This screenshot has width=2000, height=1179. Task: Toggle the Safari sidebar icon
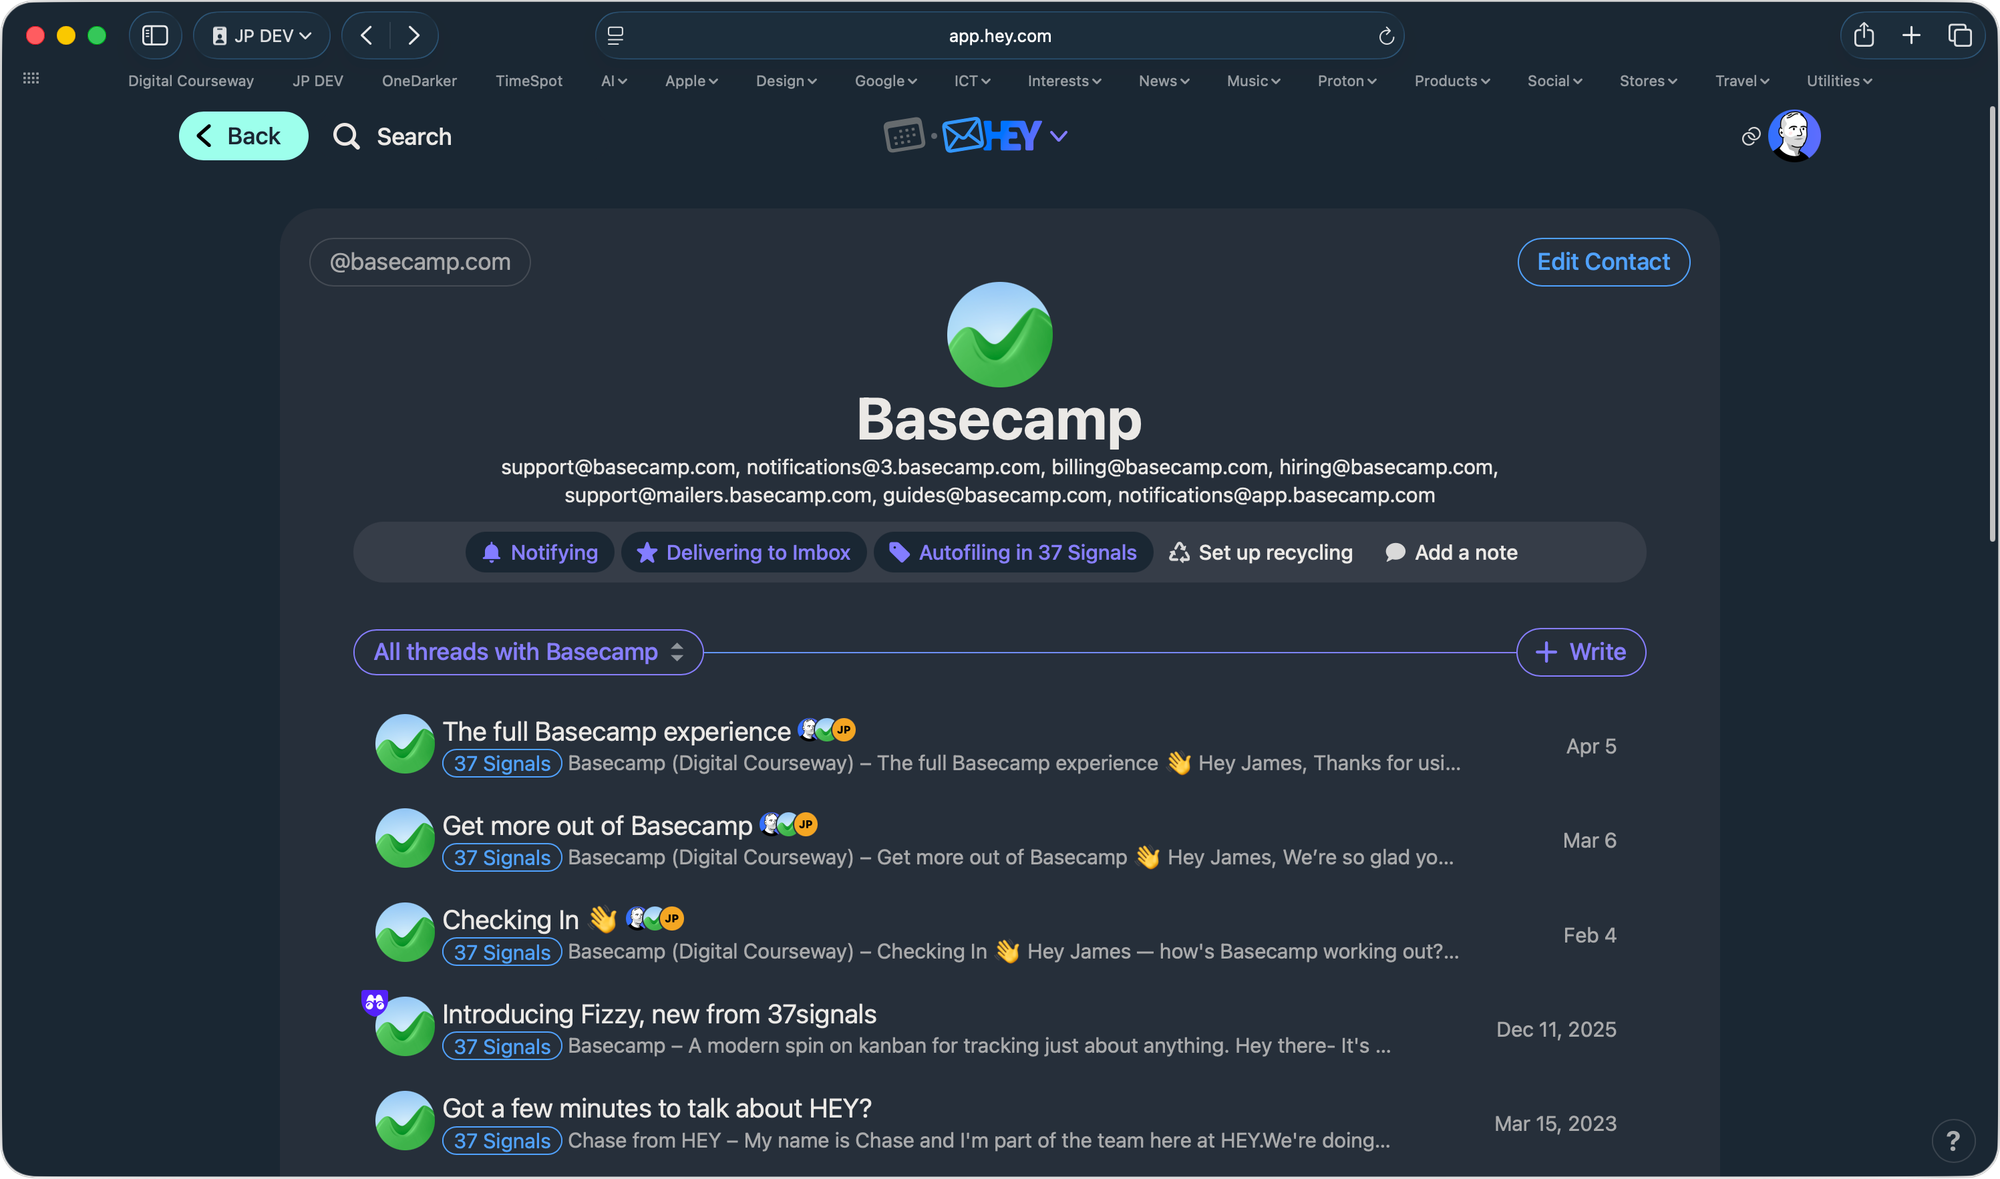click(155, 36)
